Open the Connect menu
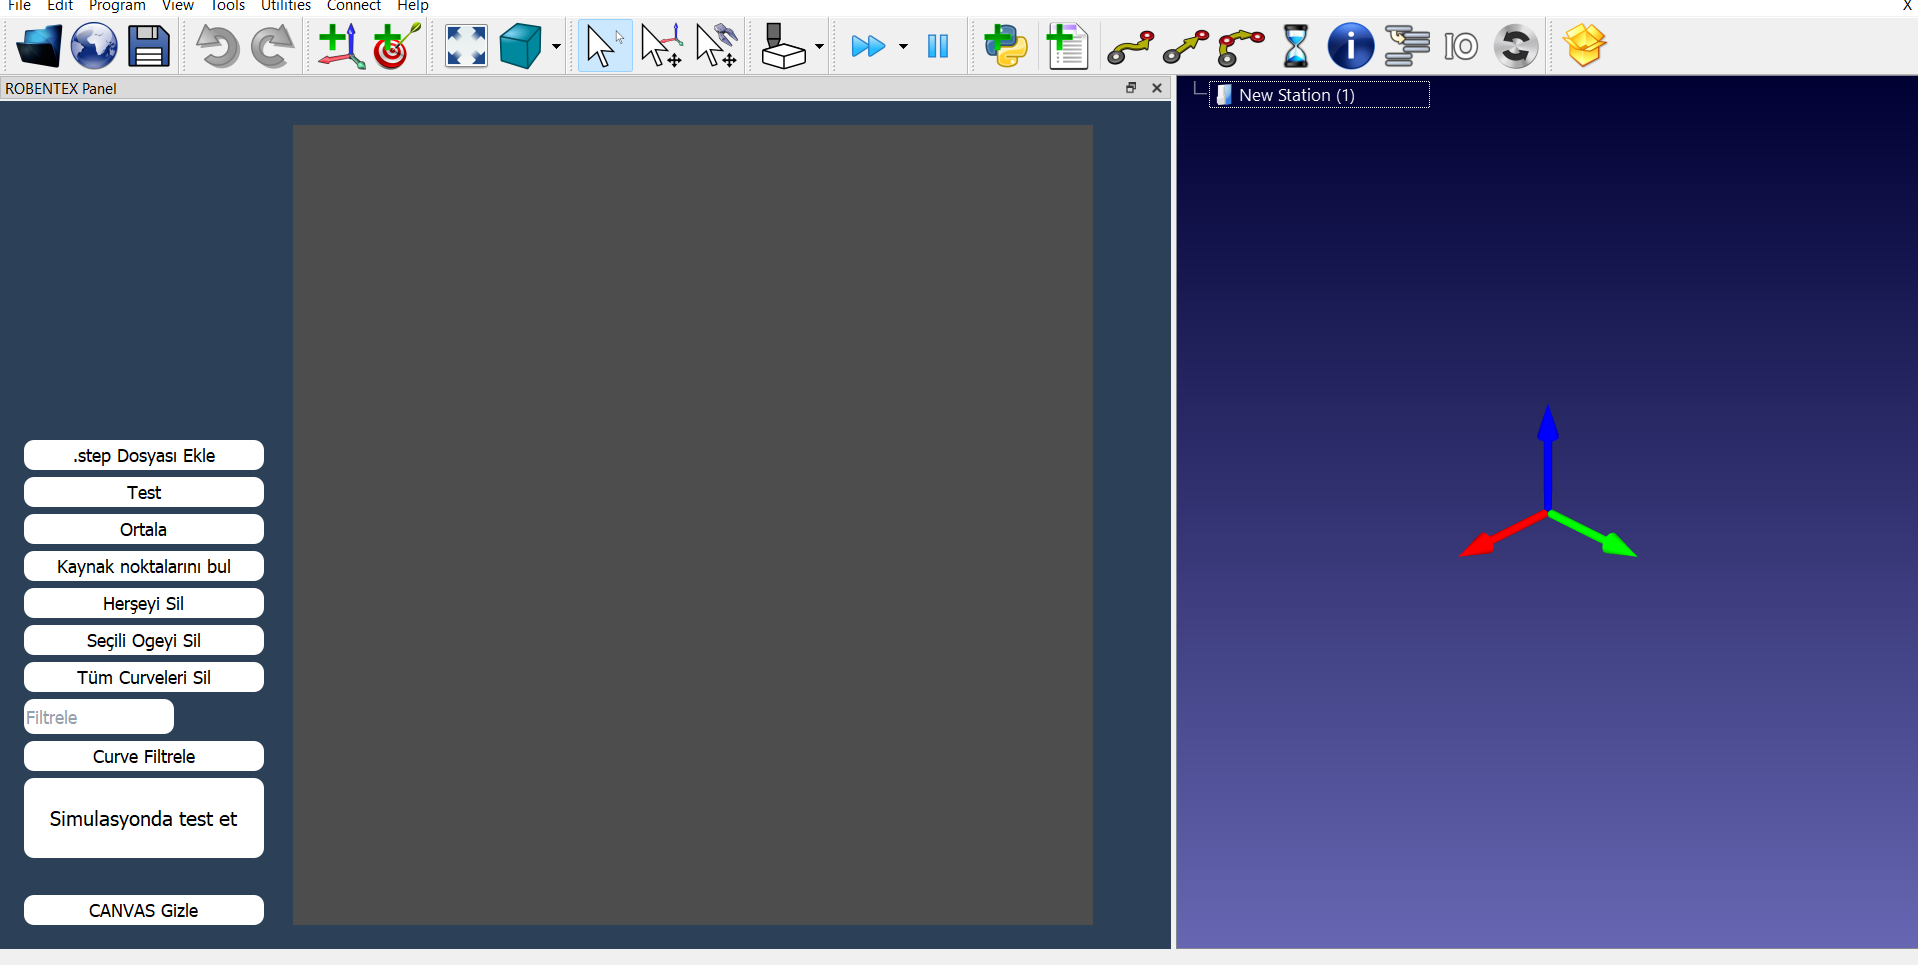Image resolution: width=1918 pixels, height=965 pixels. [354, 5]
